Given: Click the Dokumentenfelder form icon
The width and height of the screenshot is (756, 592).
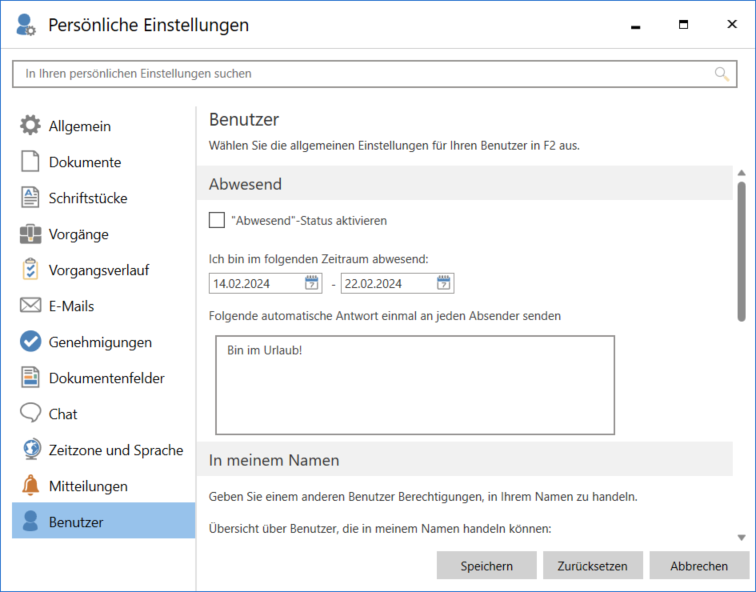Looking at the screenshot, I should pyautogui.click(x=30, y=377).
